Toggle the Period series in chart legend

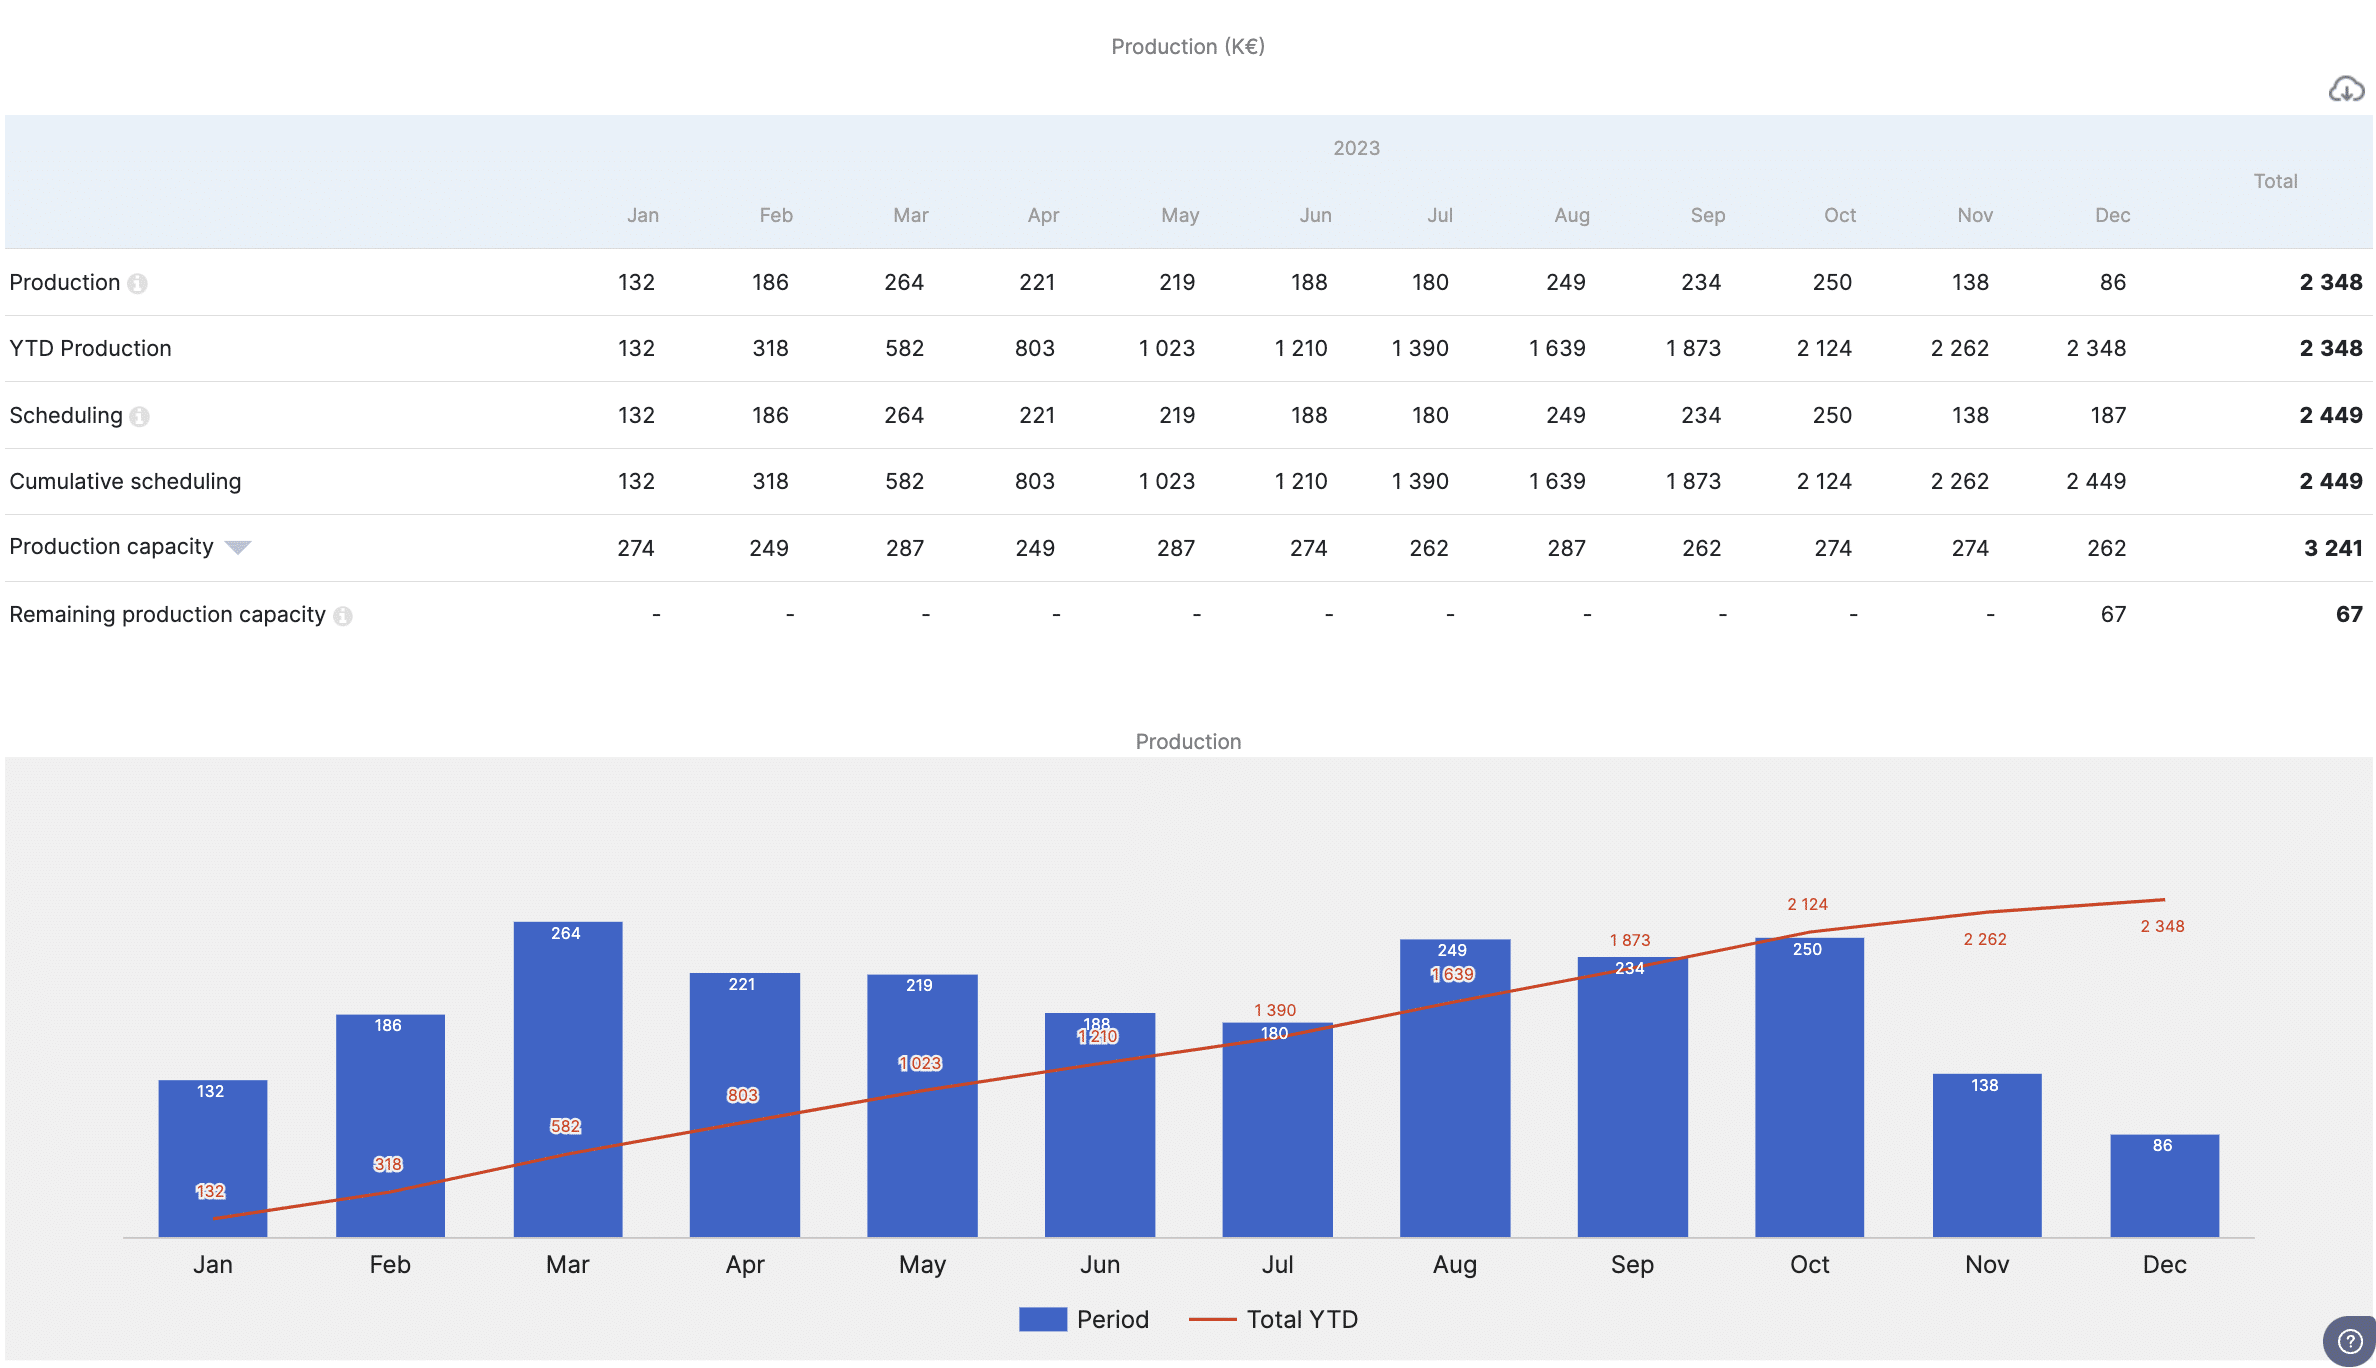(x=1112, y=1320)
